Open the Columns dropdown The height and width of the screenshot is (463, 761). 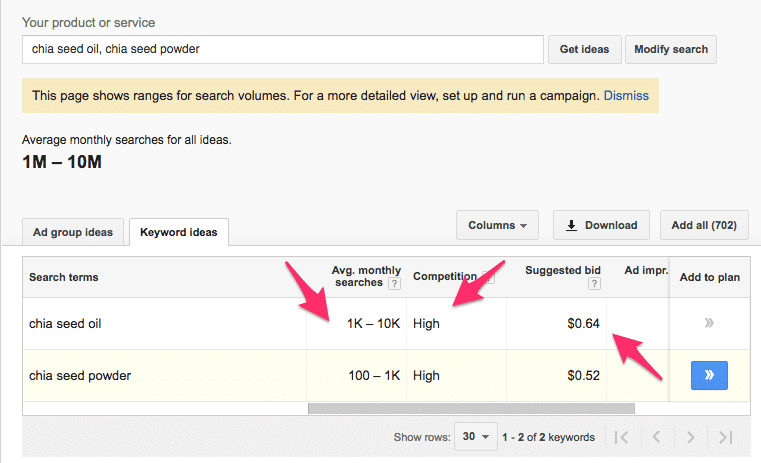click(497, 225)
